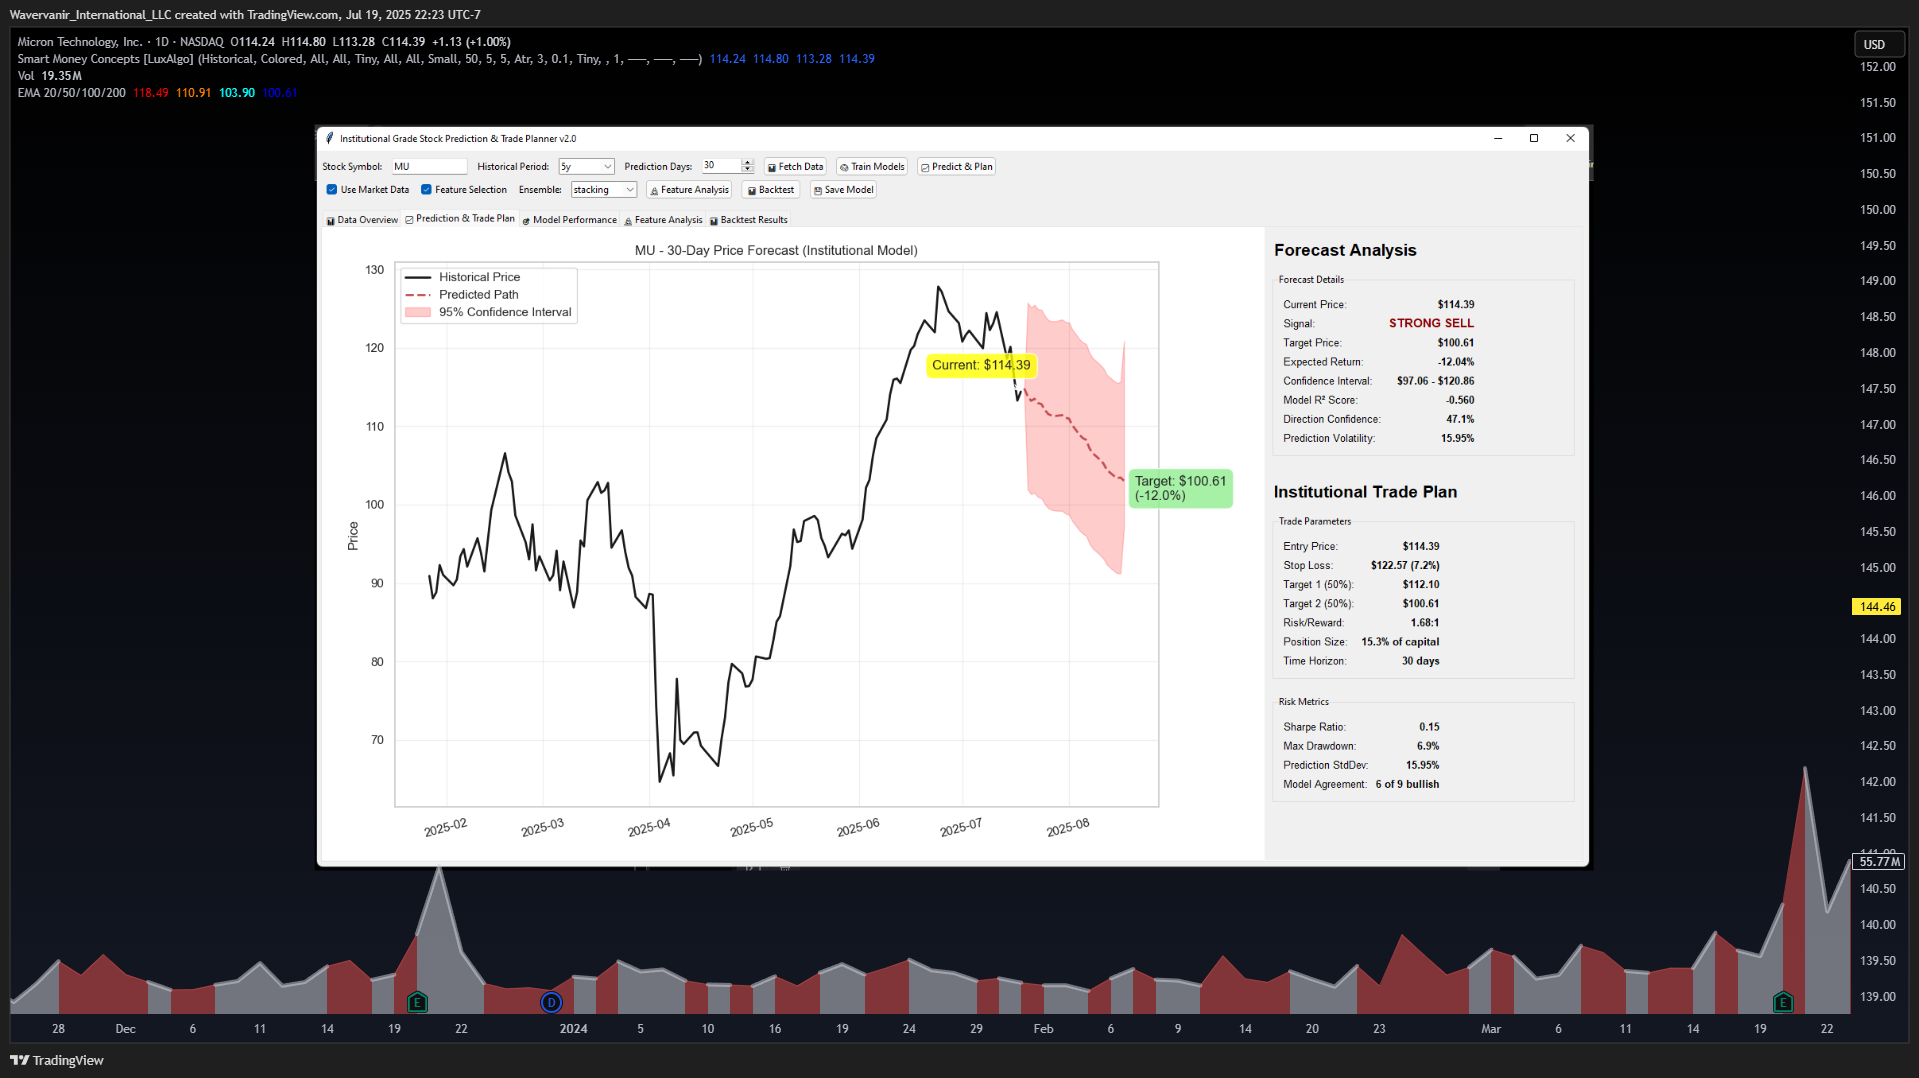1919x1078 pixels.
Task: Increase Prediction Days with up arrow
Action: point(748,162)
